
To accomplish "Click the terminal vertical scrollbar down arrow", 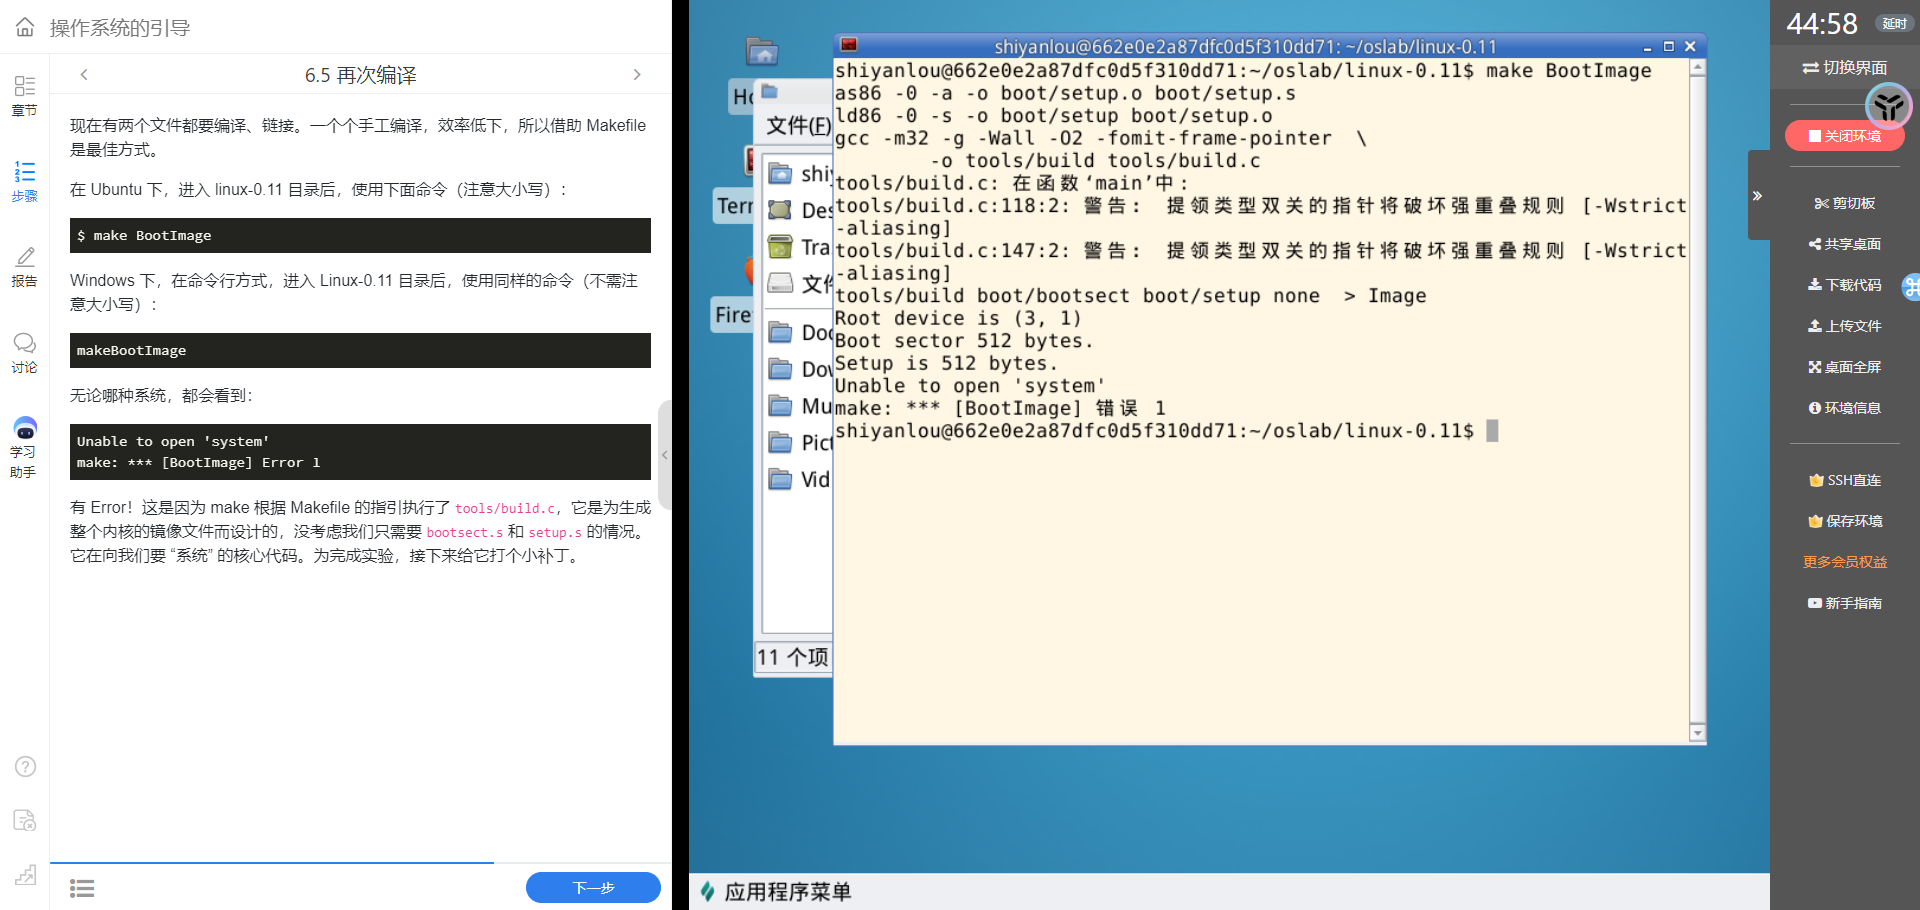I will [x=1697, y=733].
